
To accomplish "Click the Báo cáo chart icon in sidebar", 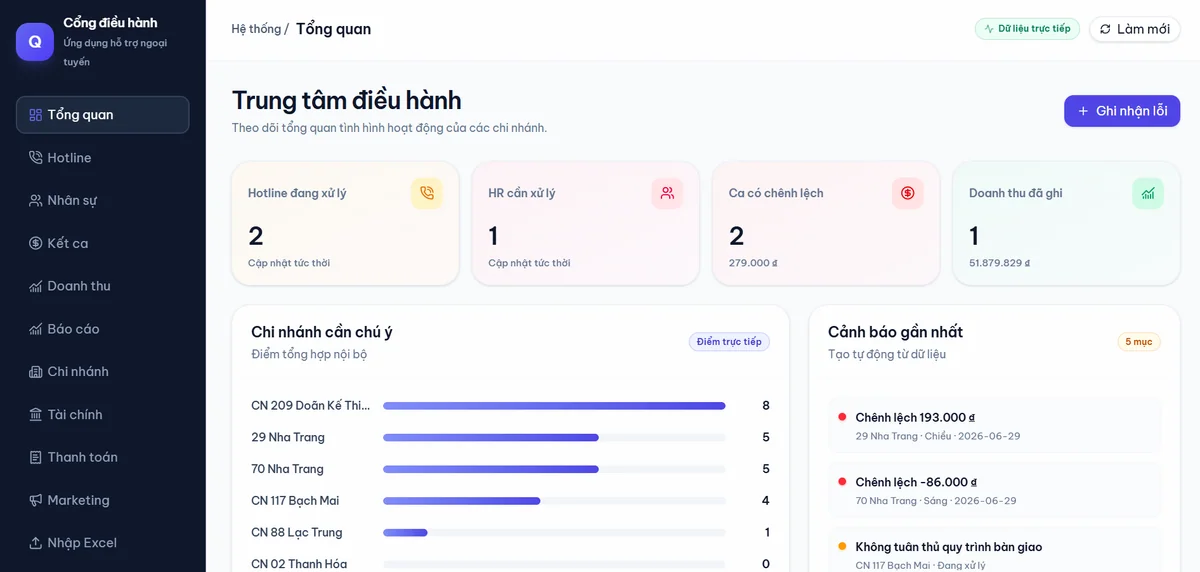I will [x=36, y=329].
